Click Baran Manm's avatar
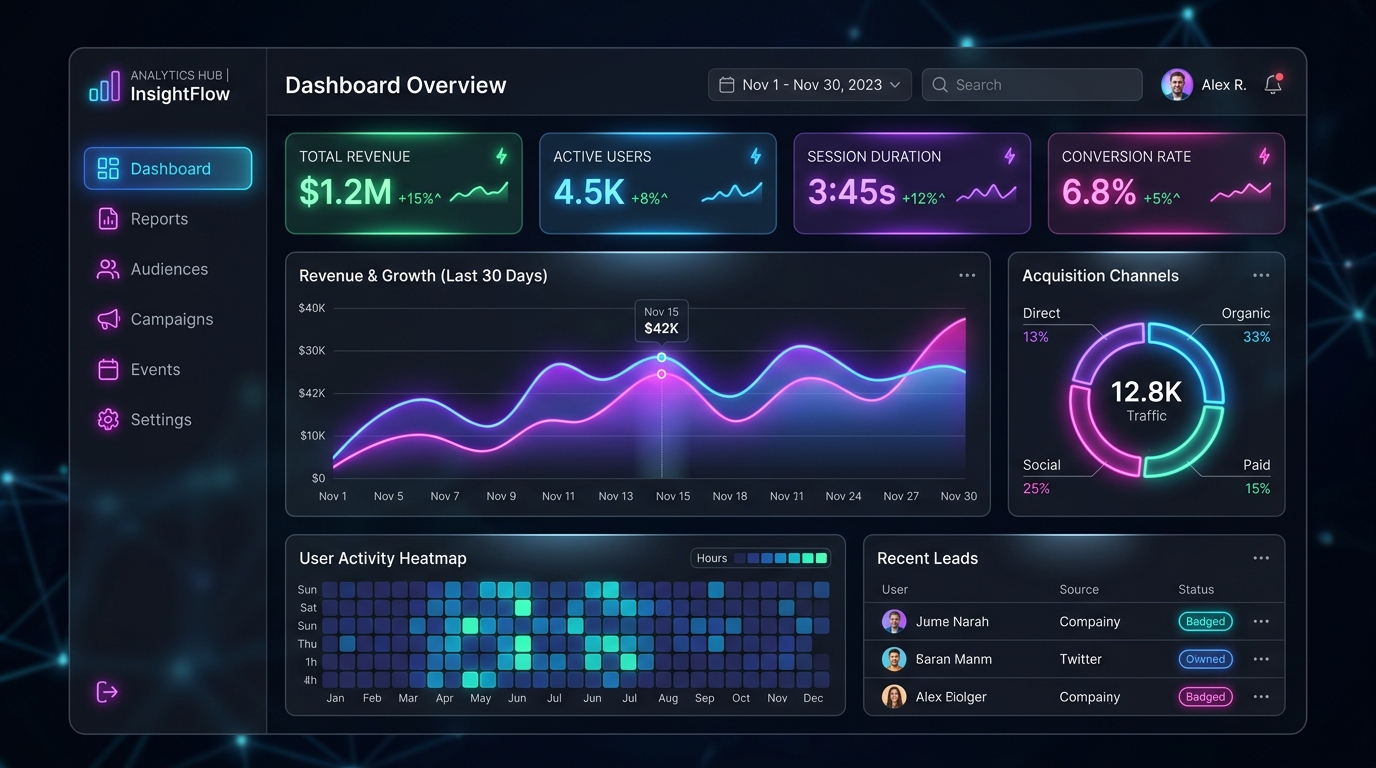 (894, 659)
